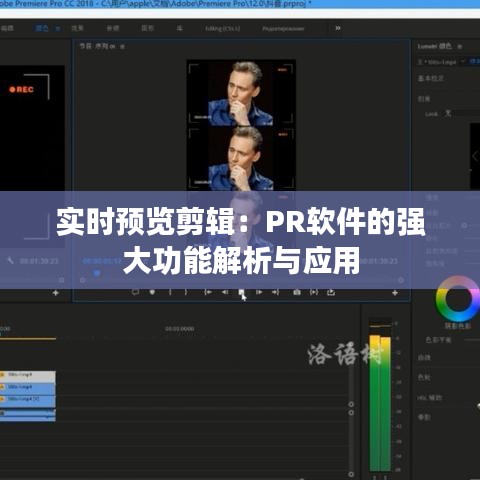Select the audio clip at bottom of timeline

[x=28, y=415]
